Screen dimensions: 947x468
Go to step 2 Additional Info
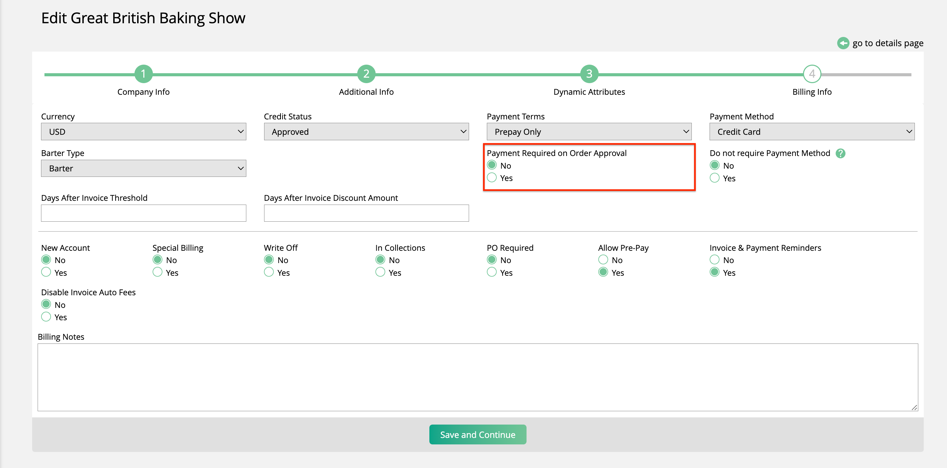point(366,74)
